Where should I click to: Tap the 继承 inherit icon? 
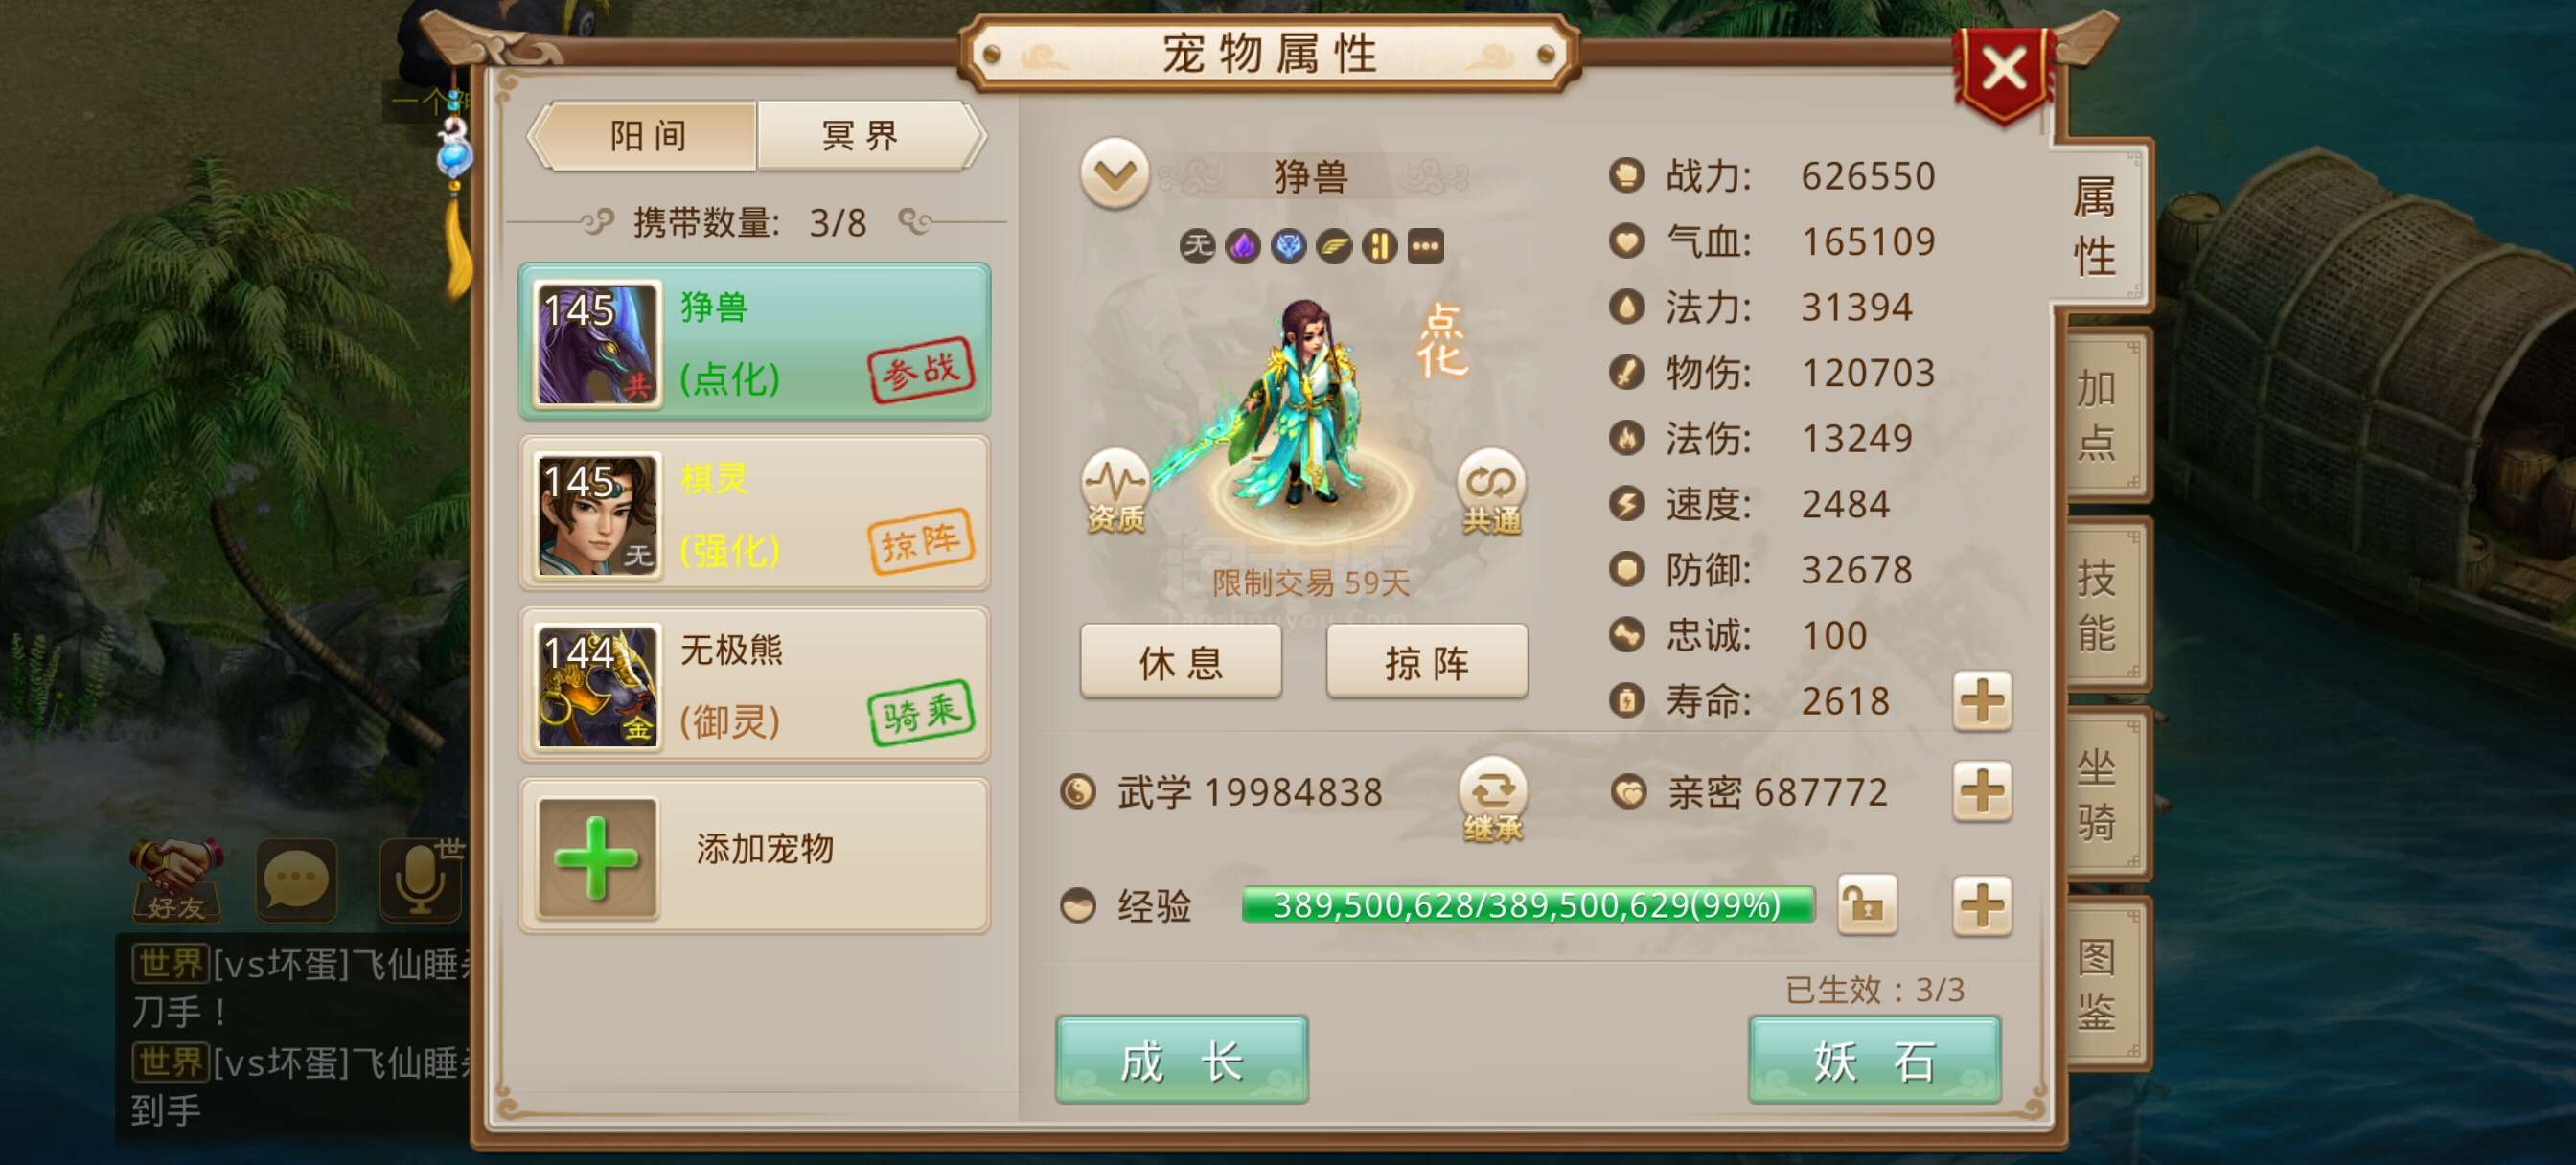click(x=1492, y=799)
